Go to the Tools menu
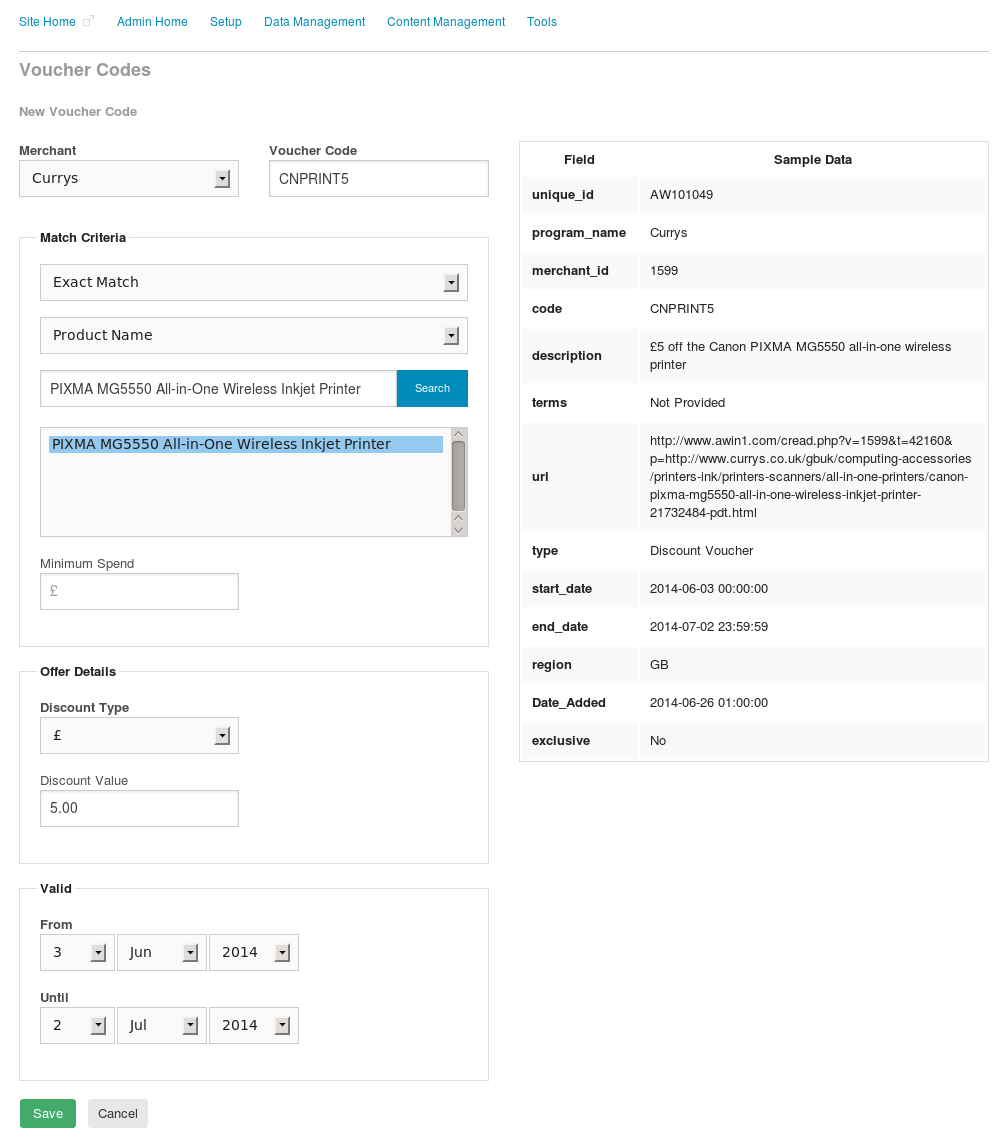Image resolution: width=1008 pixels, height=1148 pixels. point(542,22)
